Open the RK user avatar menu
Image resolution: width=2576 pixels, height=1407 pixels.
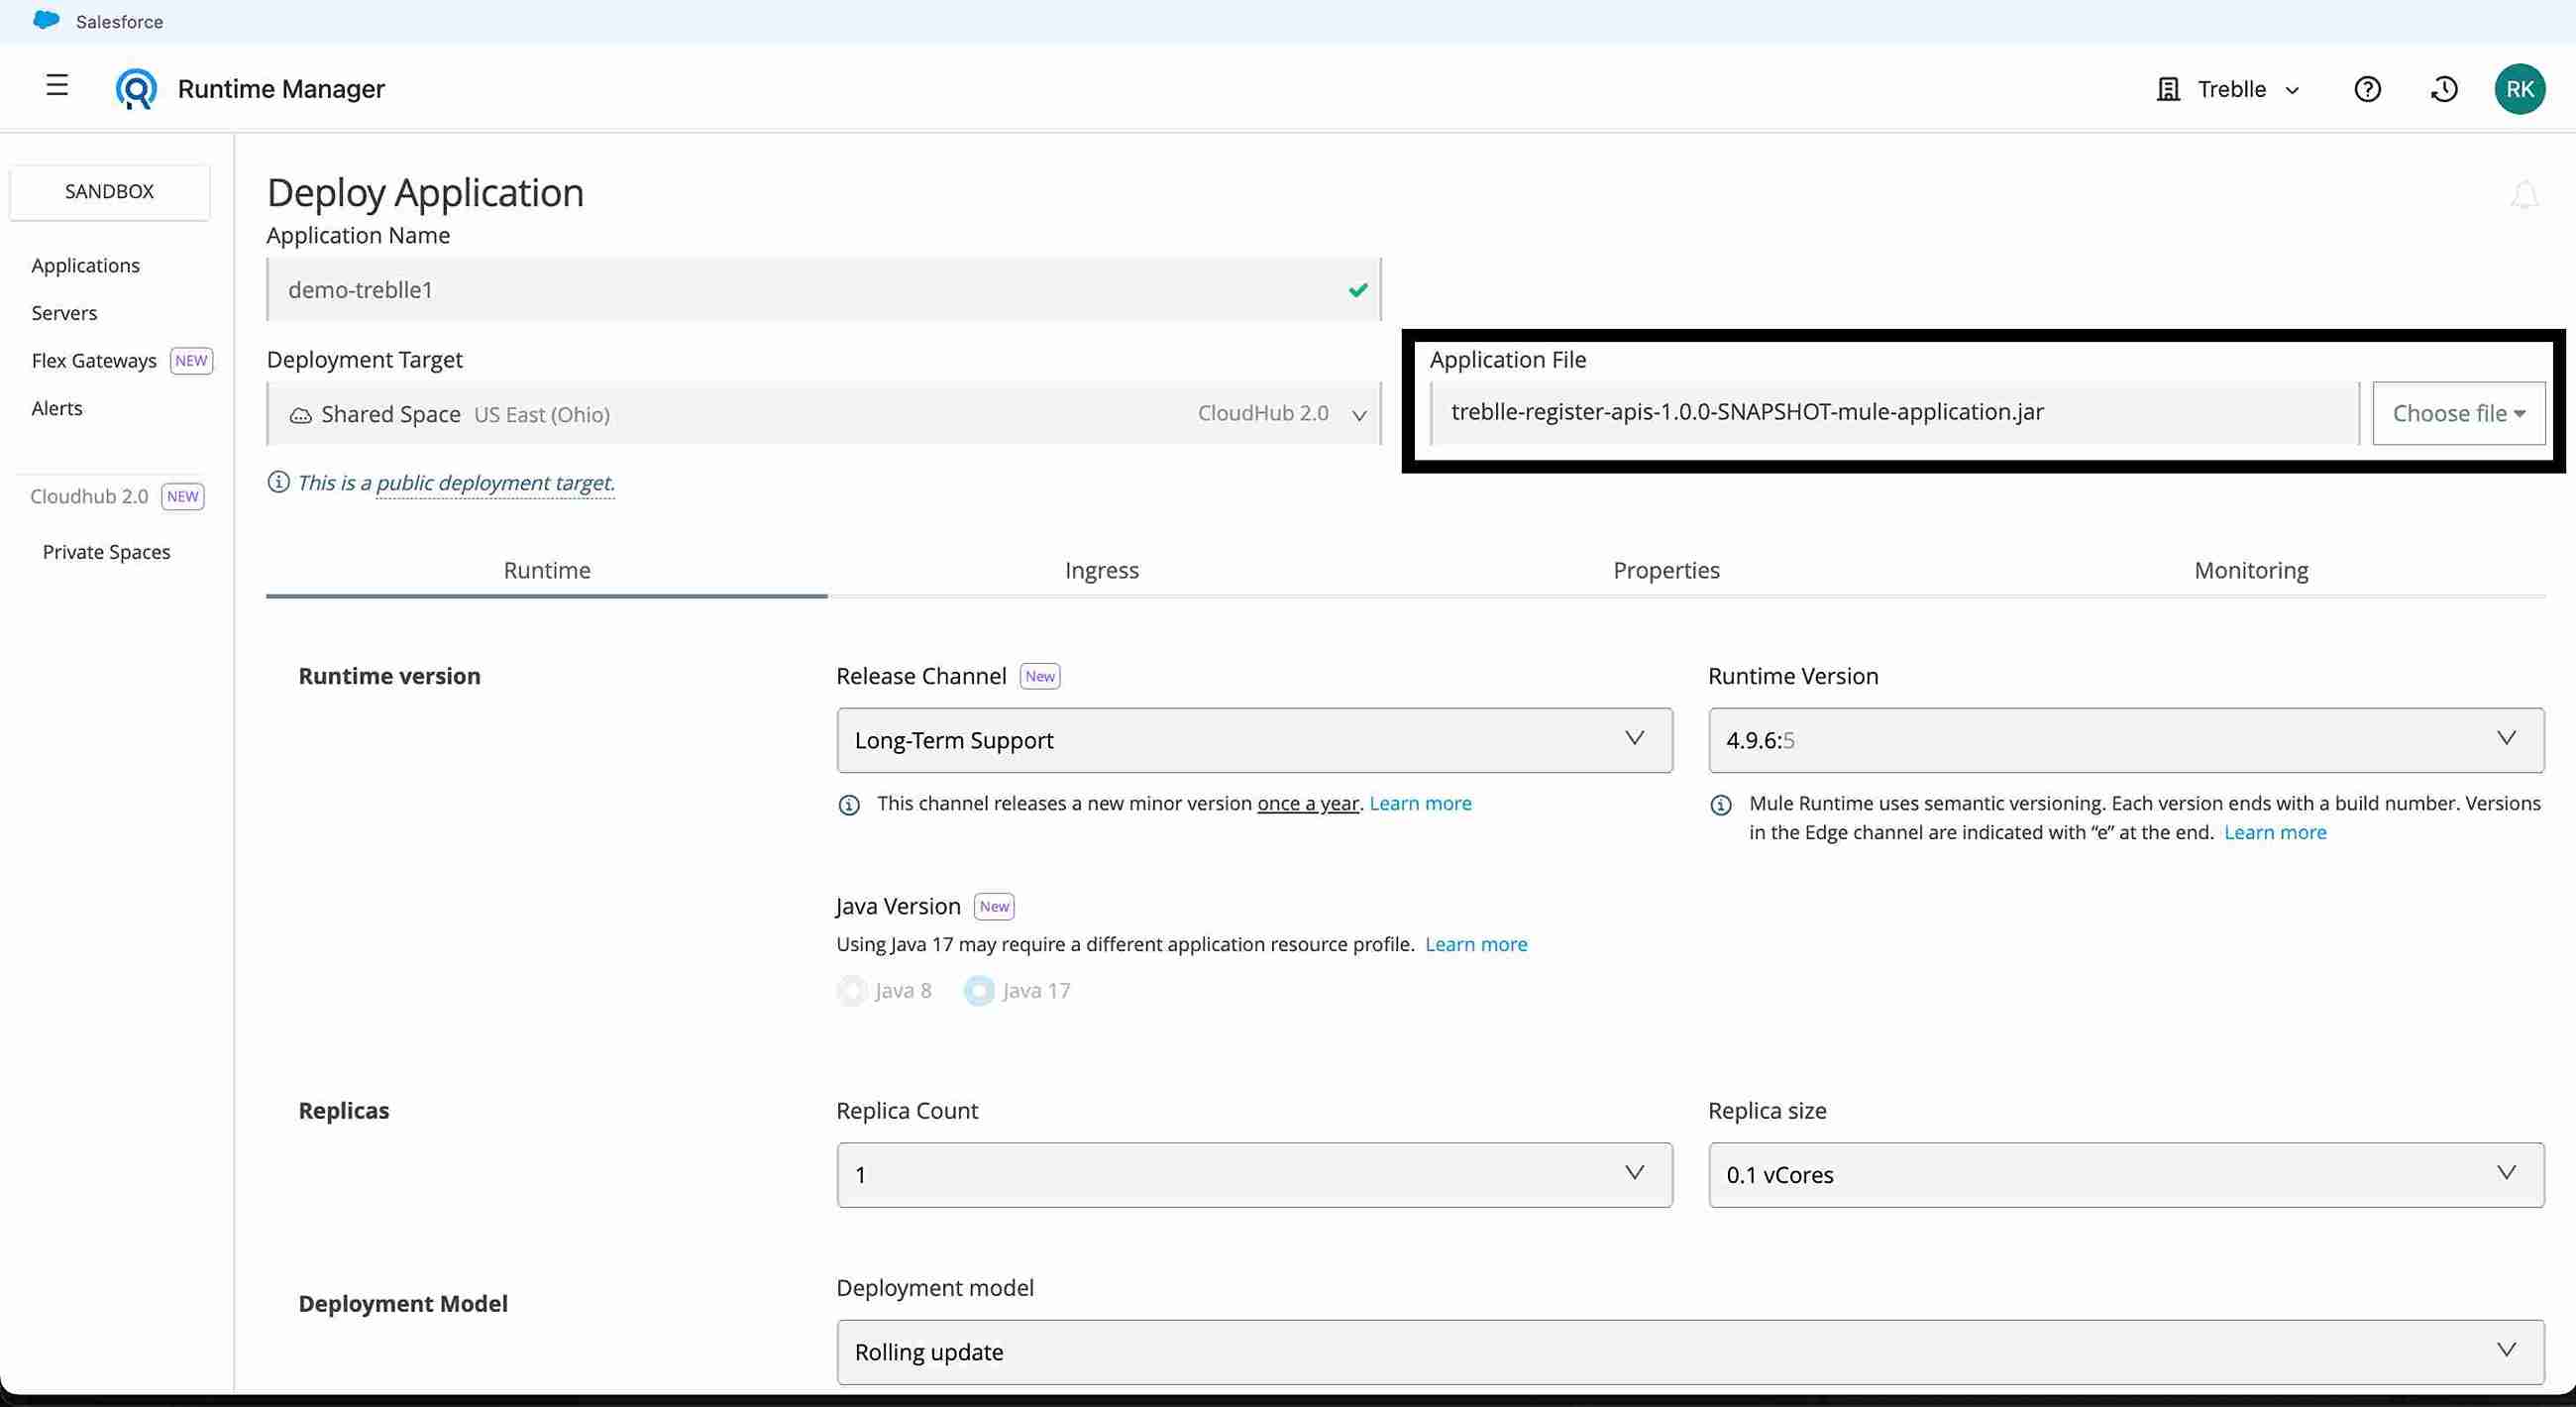coord(2521,89)
